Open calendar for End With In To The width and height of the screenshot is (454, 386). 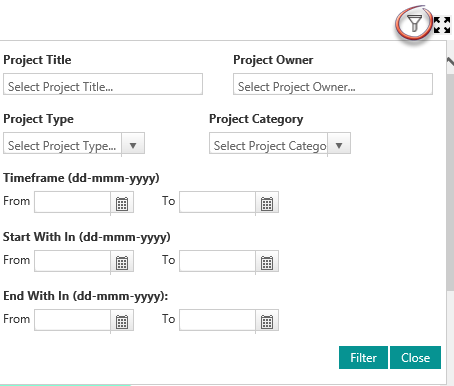pos(267,321)
